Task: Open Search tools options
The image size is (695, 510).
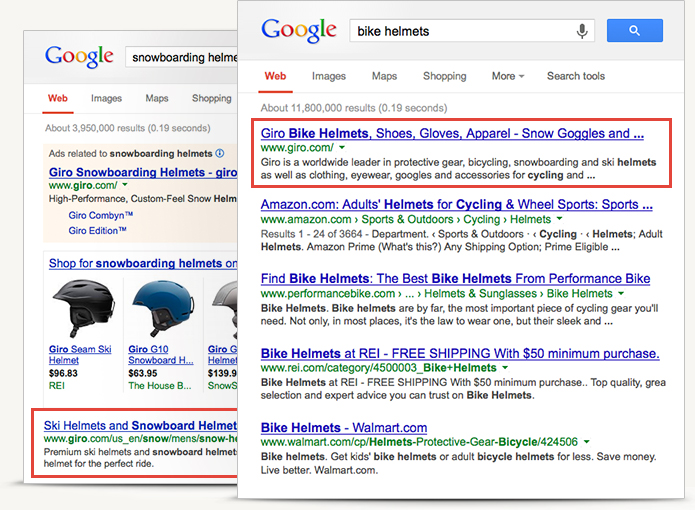Action: point(575,76)
